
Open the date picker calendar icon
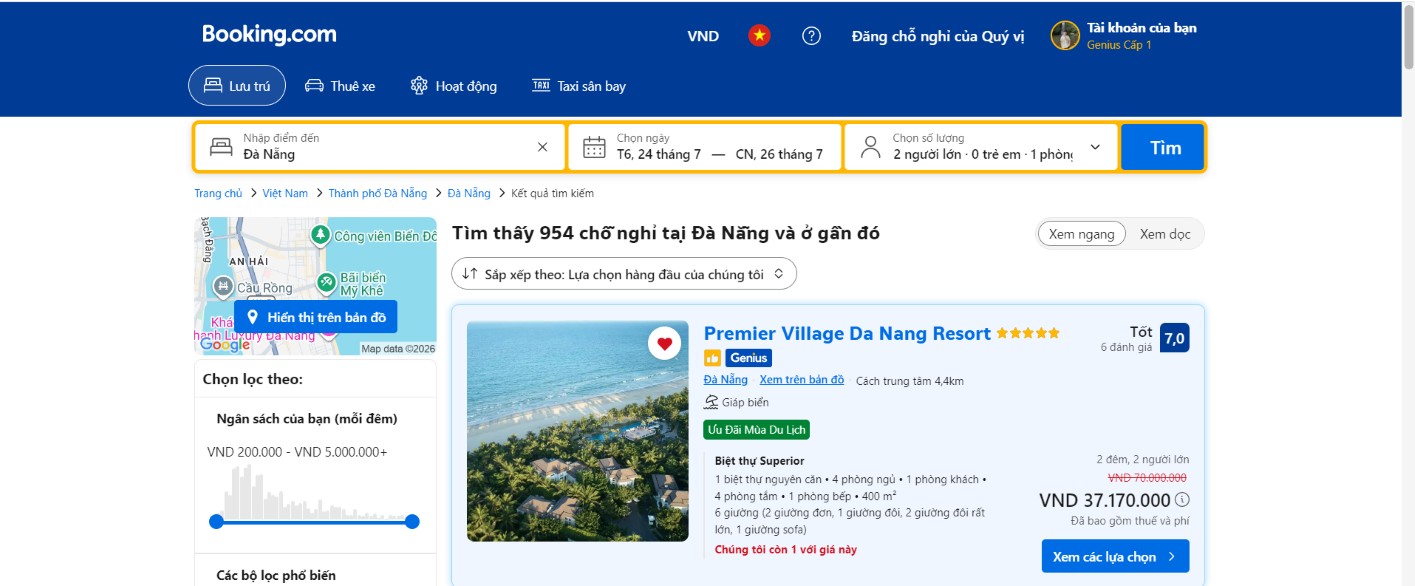tap(594, 147)
